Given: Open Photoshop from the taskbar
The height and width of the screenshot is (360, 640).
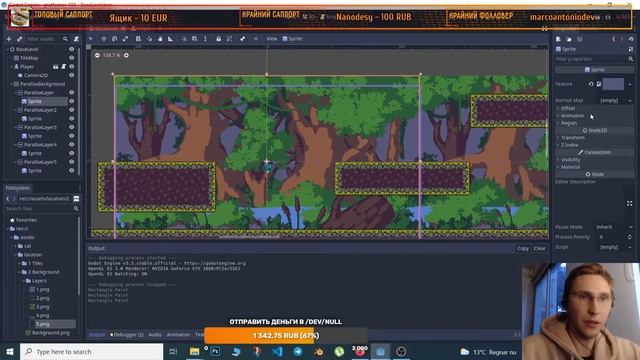Looking at the screenshot, I should (x=215, y=351).
